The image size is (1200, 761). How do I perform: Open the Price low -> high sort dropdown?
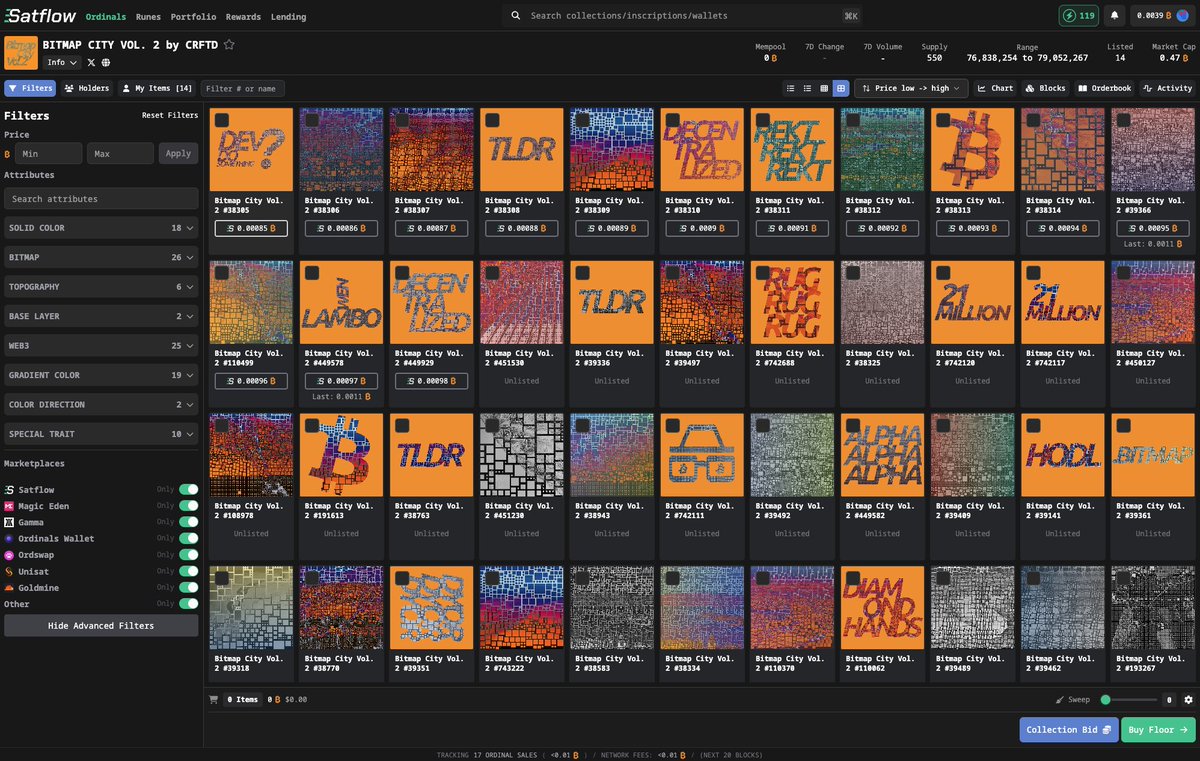click(911, 88)
